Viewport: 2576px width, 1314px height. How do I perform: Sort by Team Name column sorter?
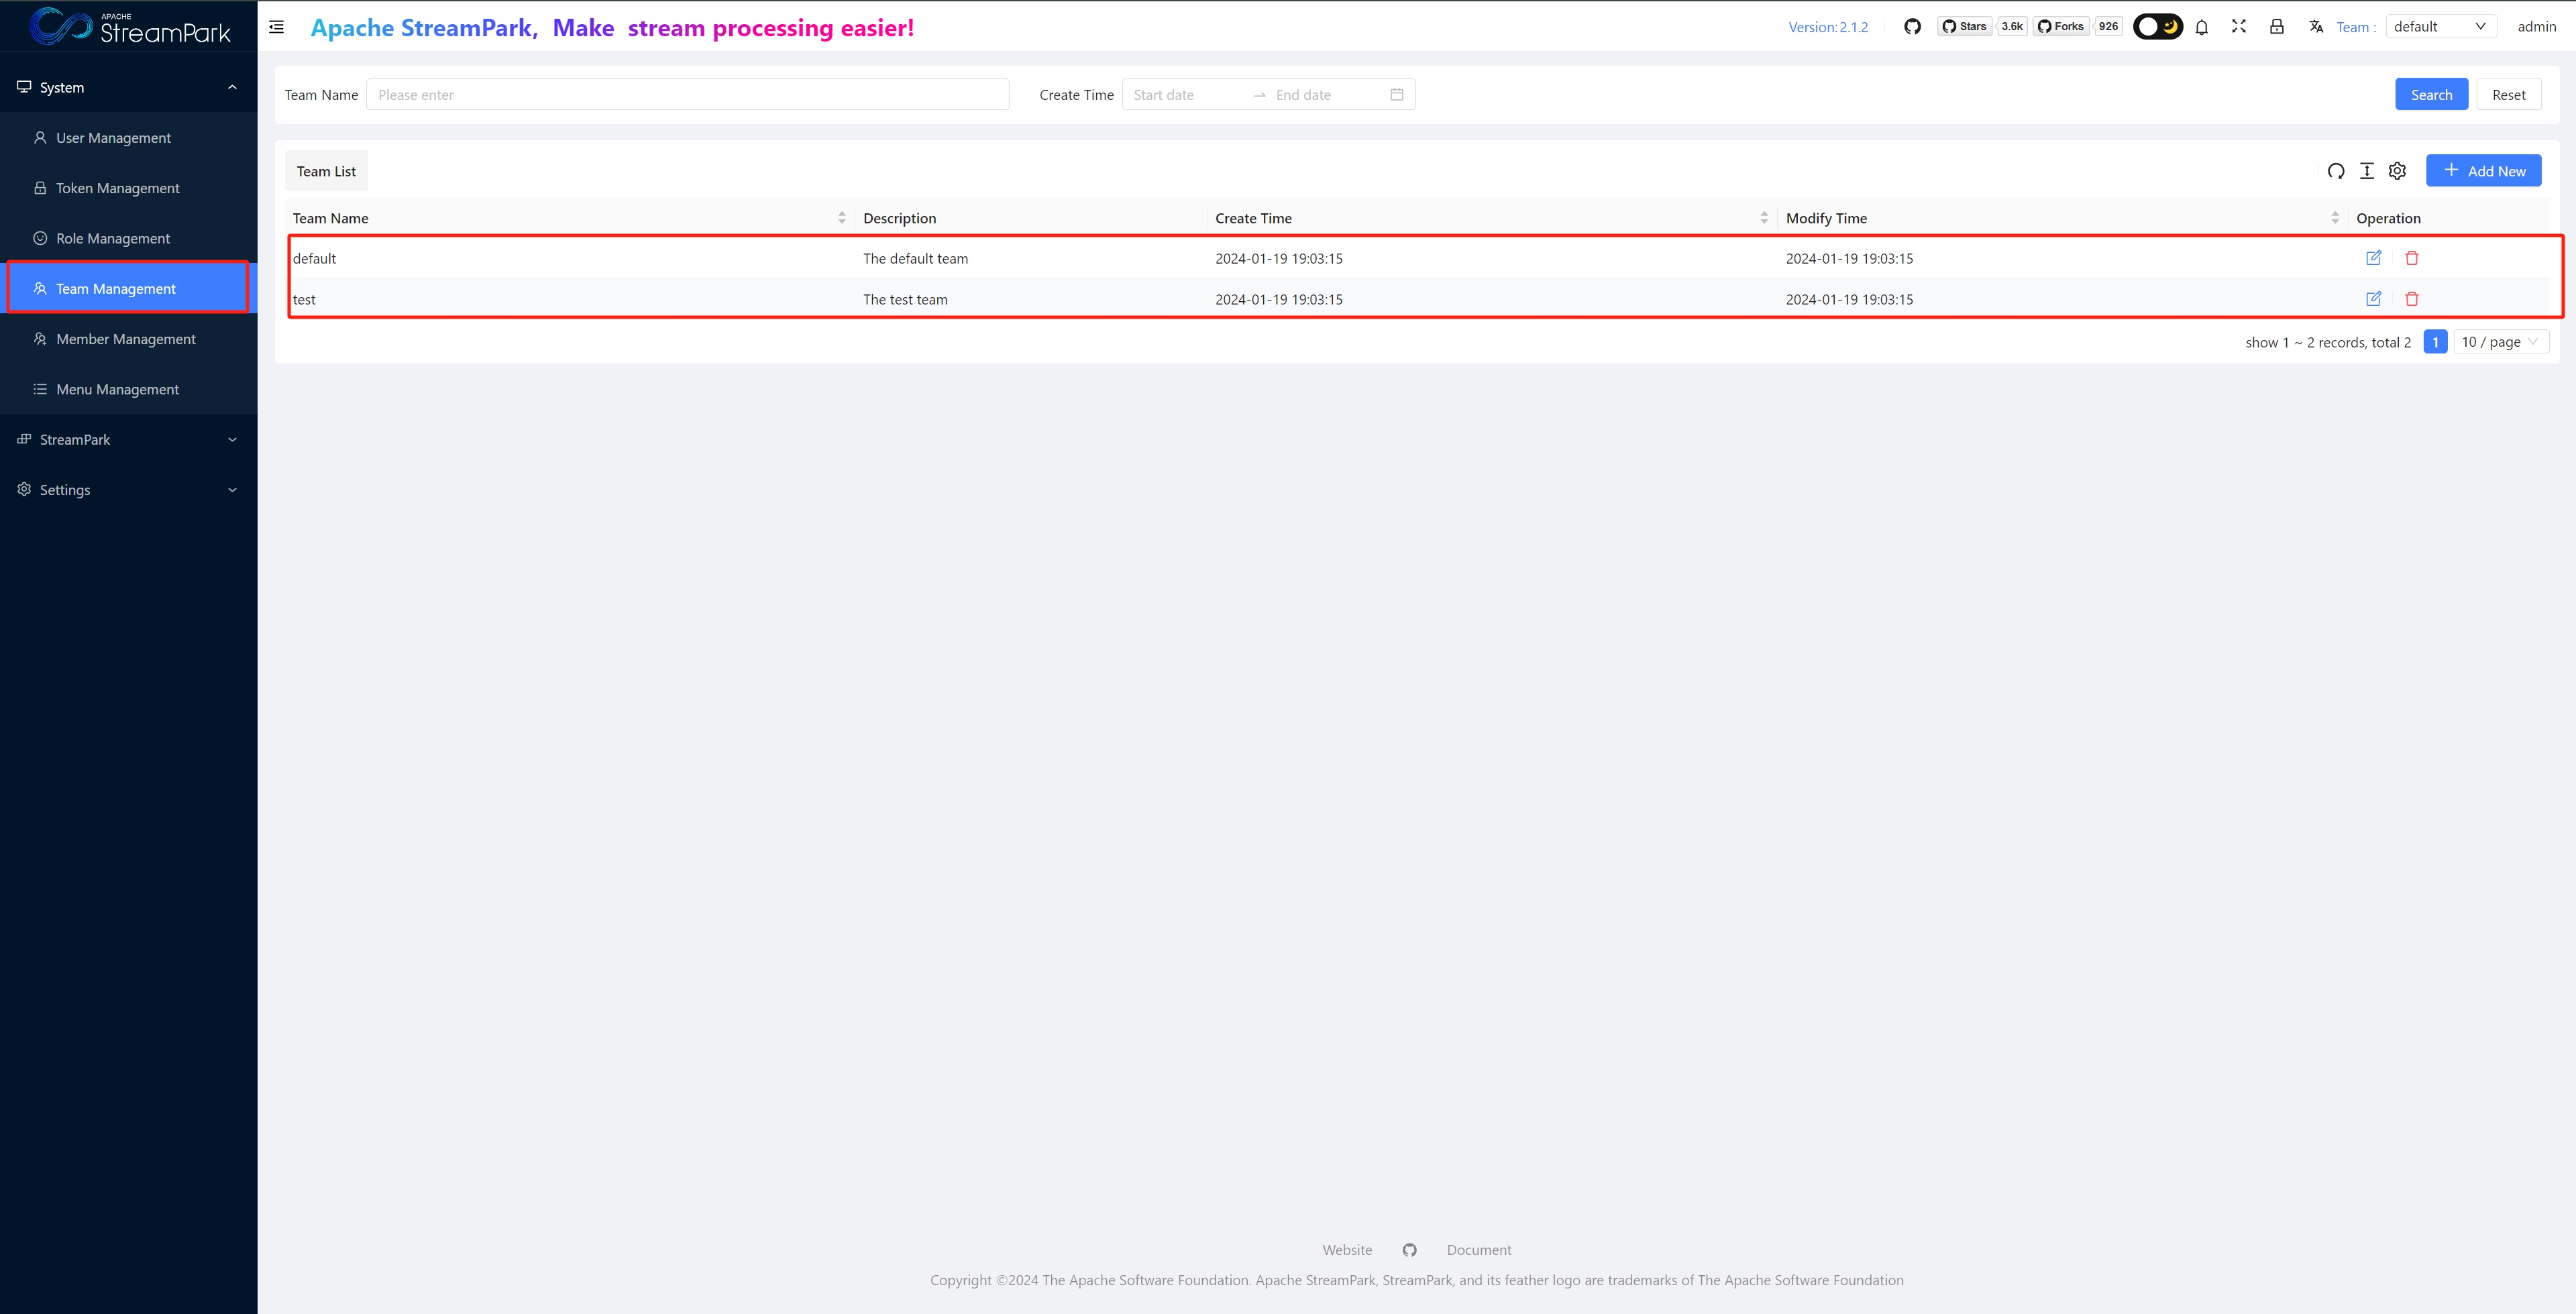pos(841,218)
